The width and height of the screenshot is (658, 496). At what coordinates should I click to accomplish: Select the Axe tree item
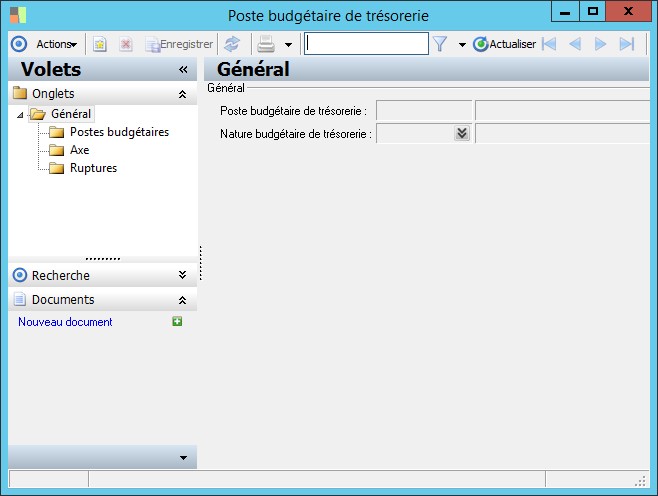tap(79, 150)
